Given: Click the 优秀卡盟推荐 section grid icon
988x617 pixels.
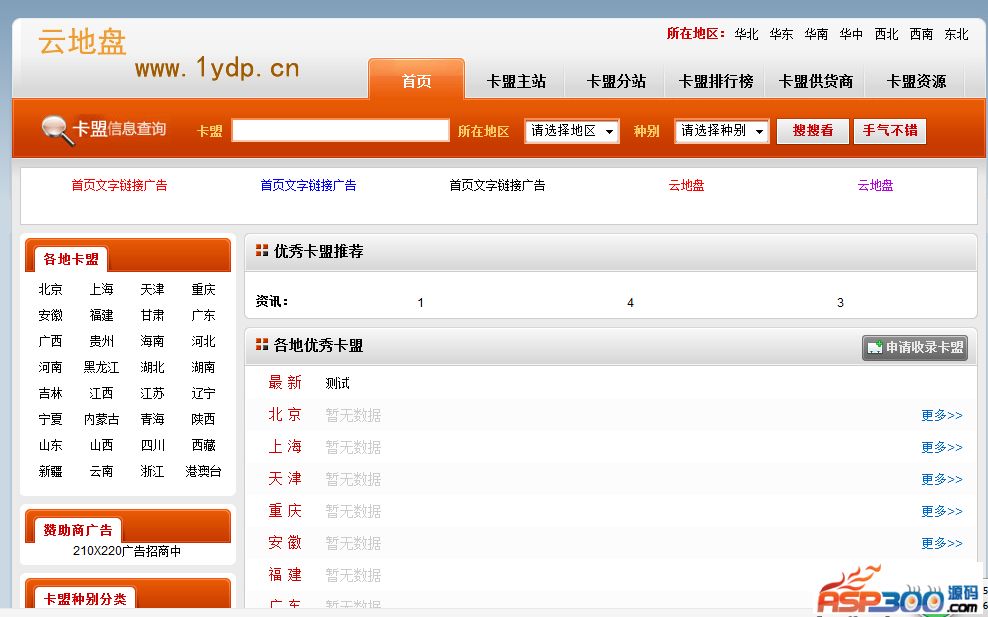Looking at the screenshot, I should pos(261,251).
